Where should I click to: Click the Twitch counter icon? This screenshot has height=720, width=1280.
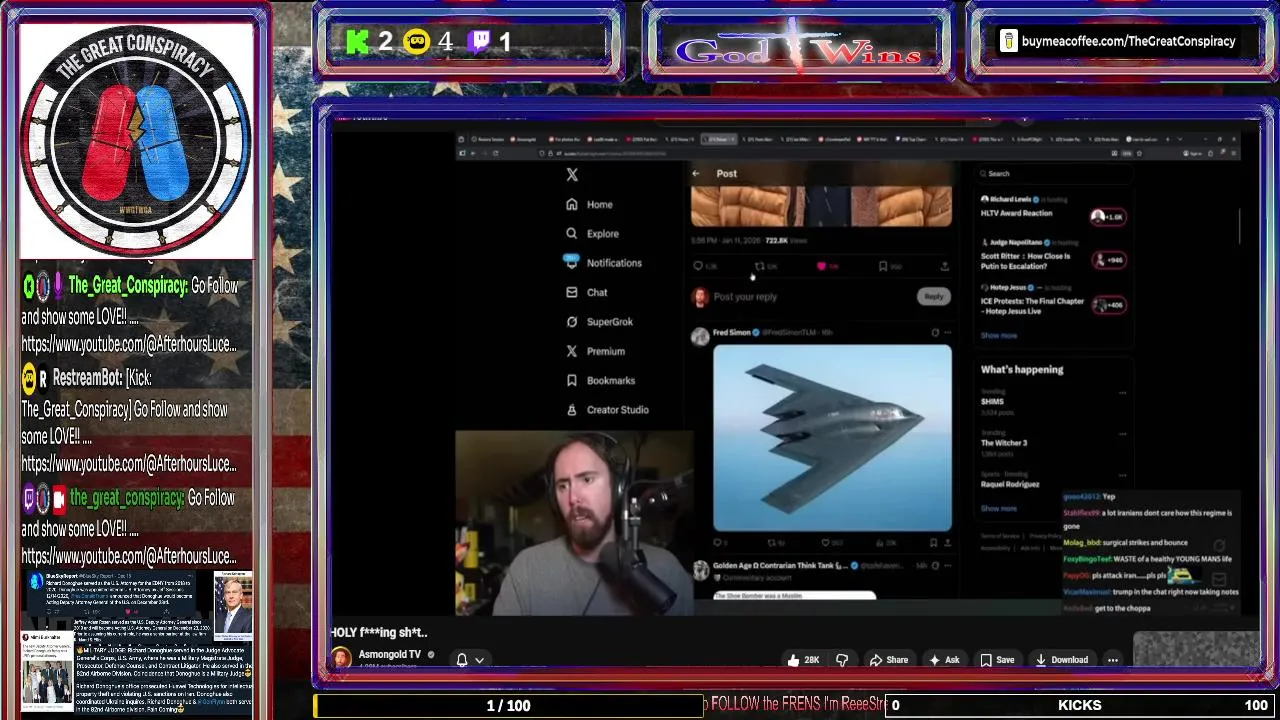click(479, 42)
